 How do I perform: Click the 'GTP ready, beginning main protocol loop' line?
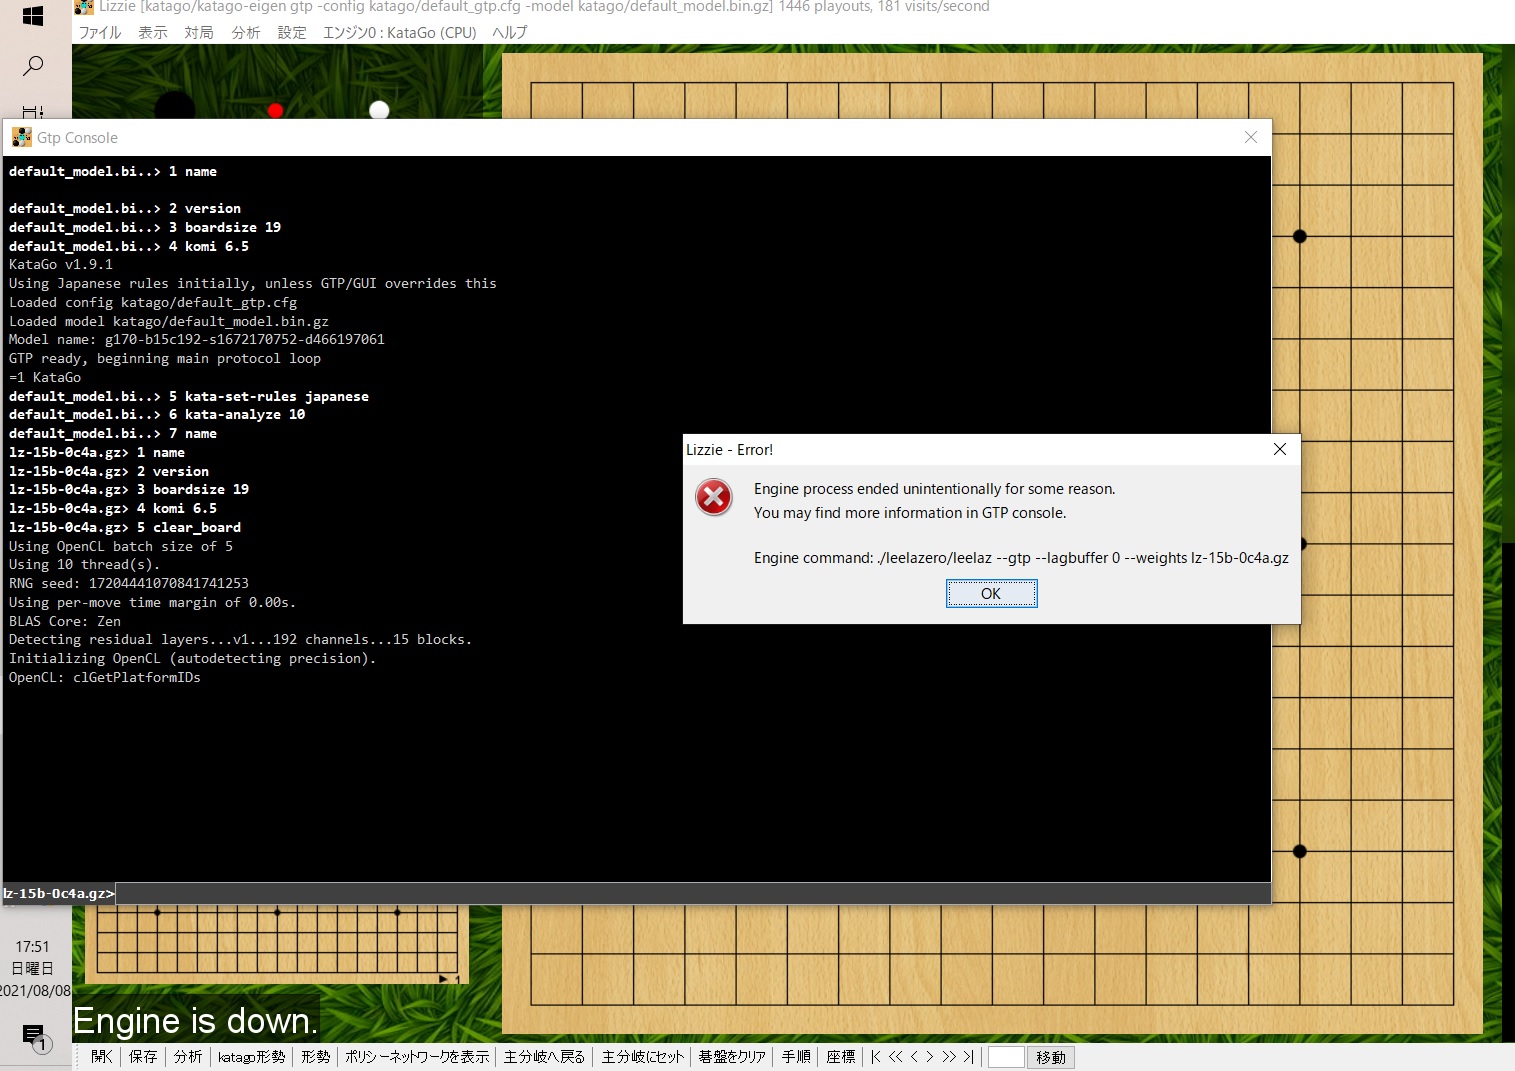(165, 359)
